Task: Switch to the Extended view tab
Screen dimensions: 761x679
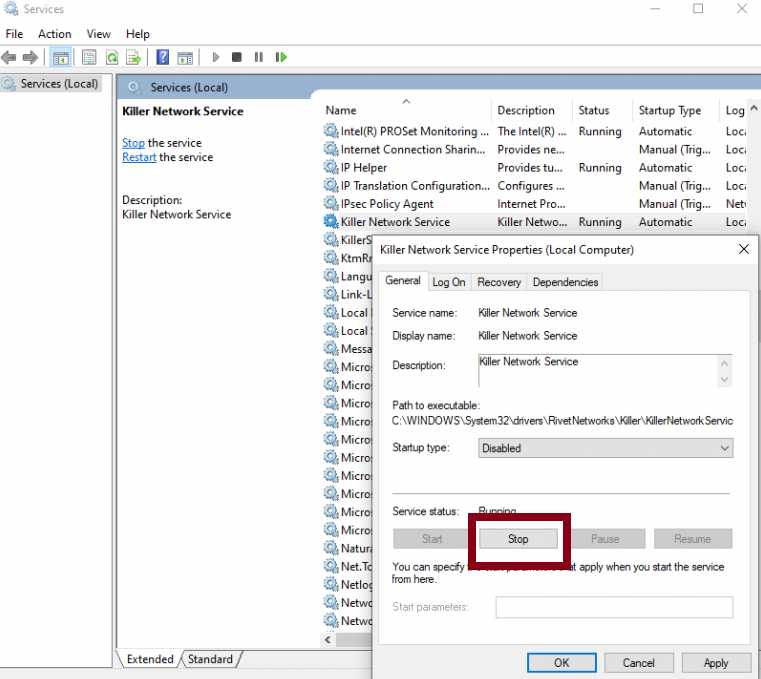Action: pos(149,659)
